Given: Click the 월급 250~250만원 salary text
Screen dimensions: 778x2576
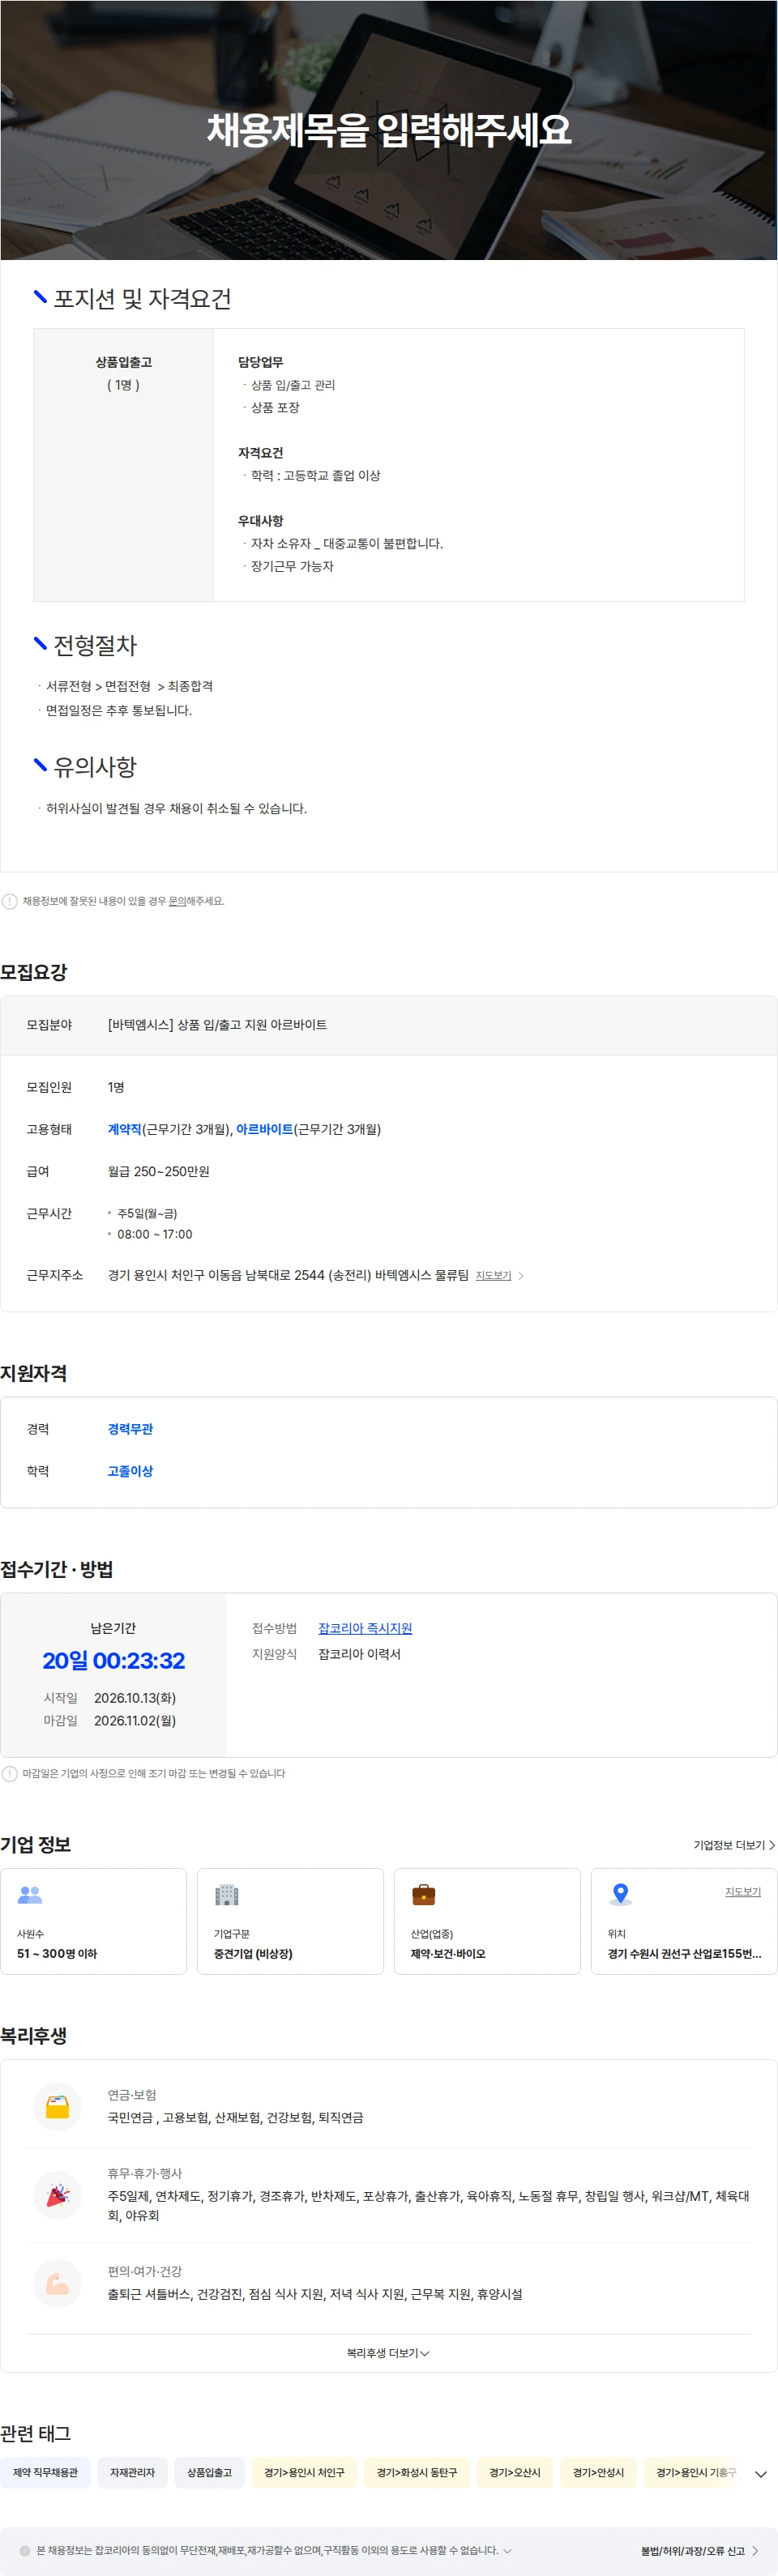Looking at the screenshot, I should click(159, 1171).
